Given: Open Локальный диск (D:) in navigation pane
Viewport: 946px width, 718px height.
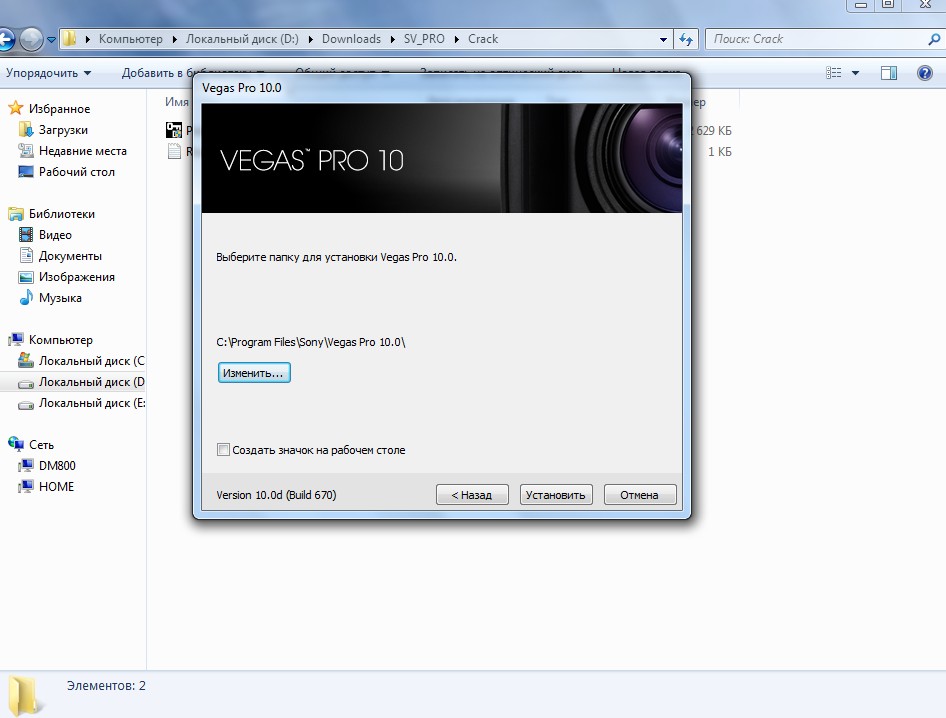Looking at the screenshot, I should pyautogui.click(x=92, y=382).
